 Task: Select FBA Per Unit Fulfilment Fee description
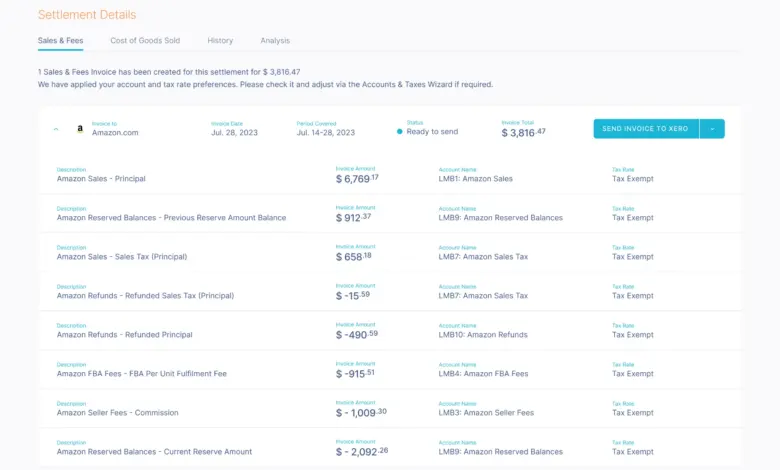click(142, 374)
